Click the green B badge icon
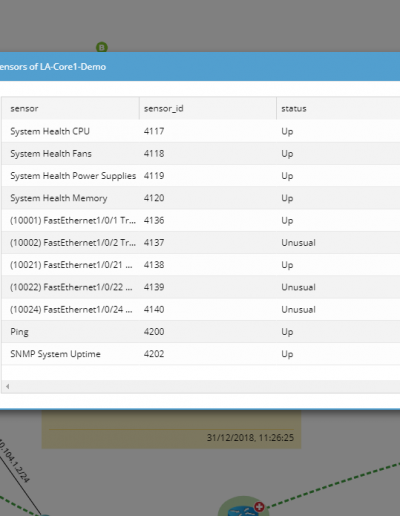This screenshot has height=516, width=400. (102, 47)
